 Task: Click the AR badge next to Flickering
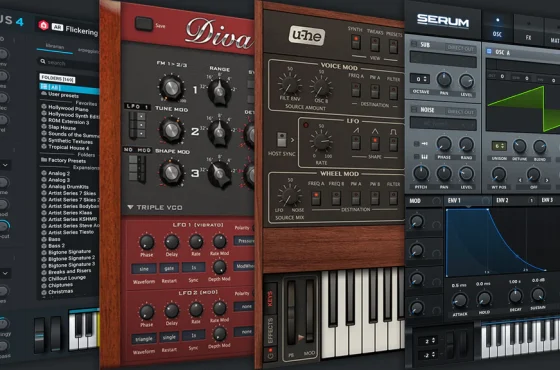[57, 27]
